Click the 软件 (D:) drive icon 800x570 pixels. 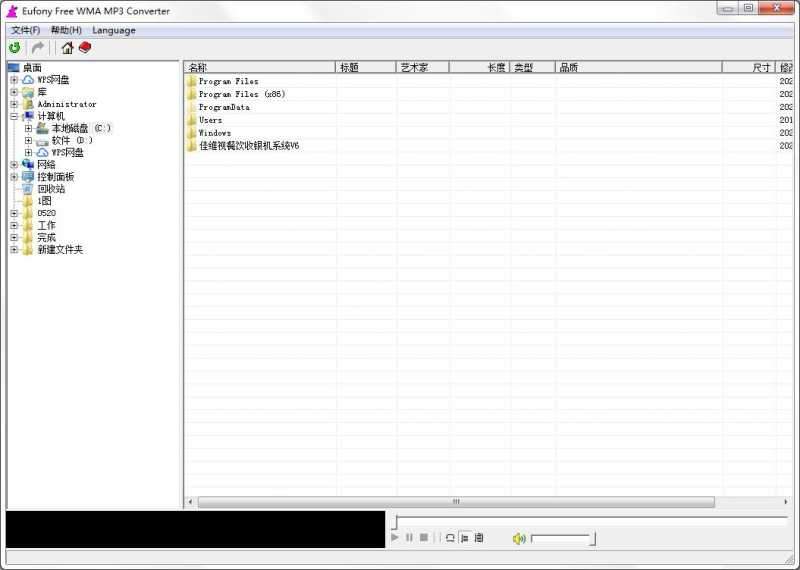(42, 140)
